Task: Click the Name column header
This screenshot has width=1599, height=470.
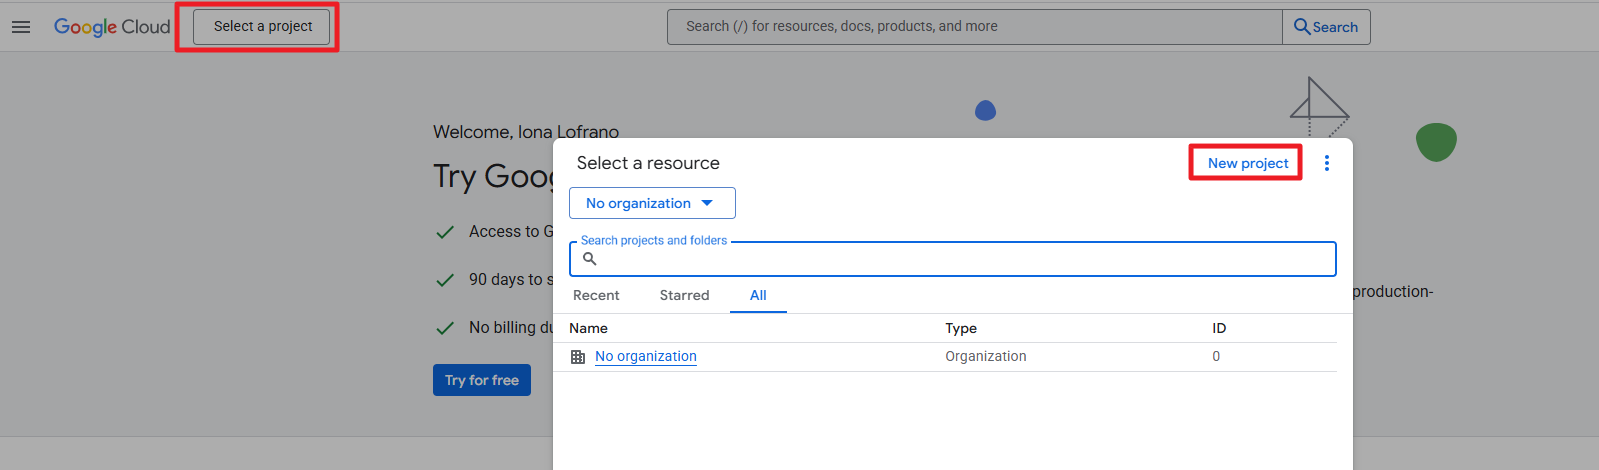Action: point(588,328)
